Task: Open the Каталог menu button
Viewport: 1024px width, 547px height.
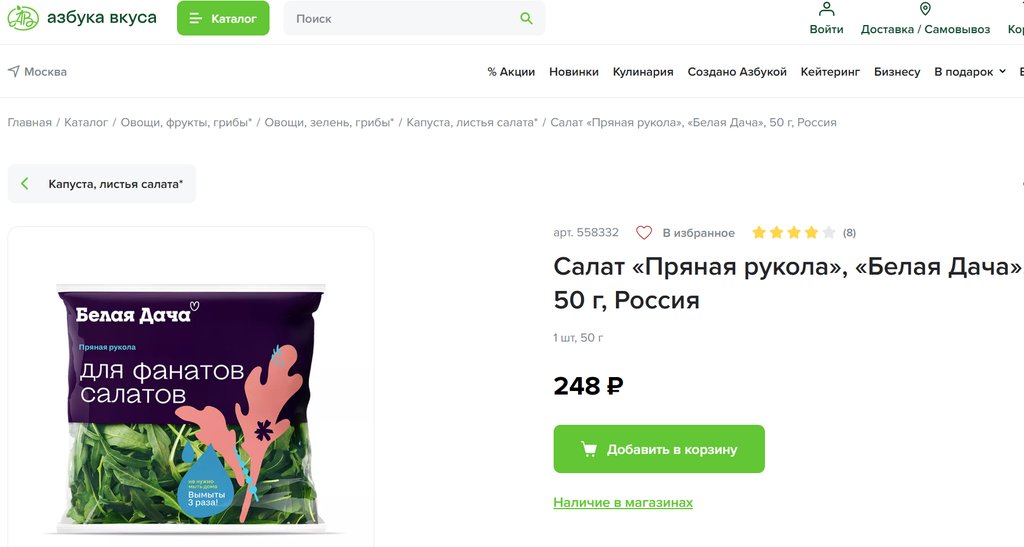Action: (x=223, y=18)
